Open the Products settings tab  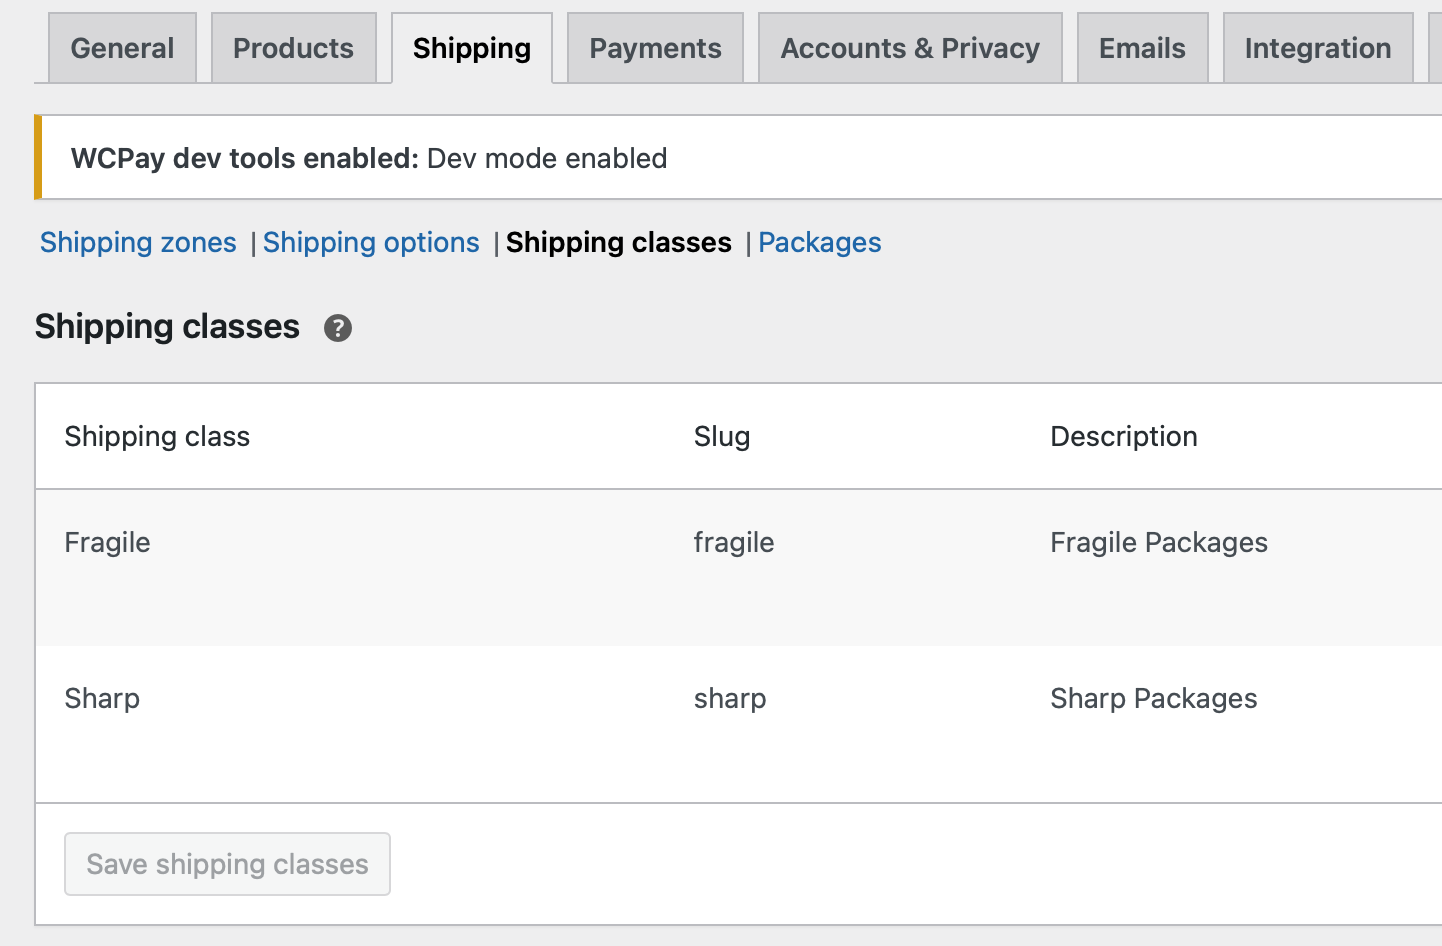(293, 48)
